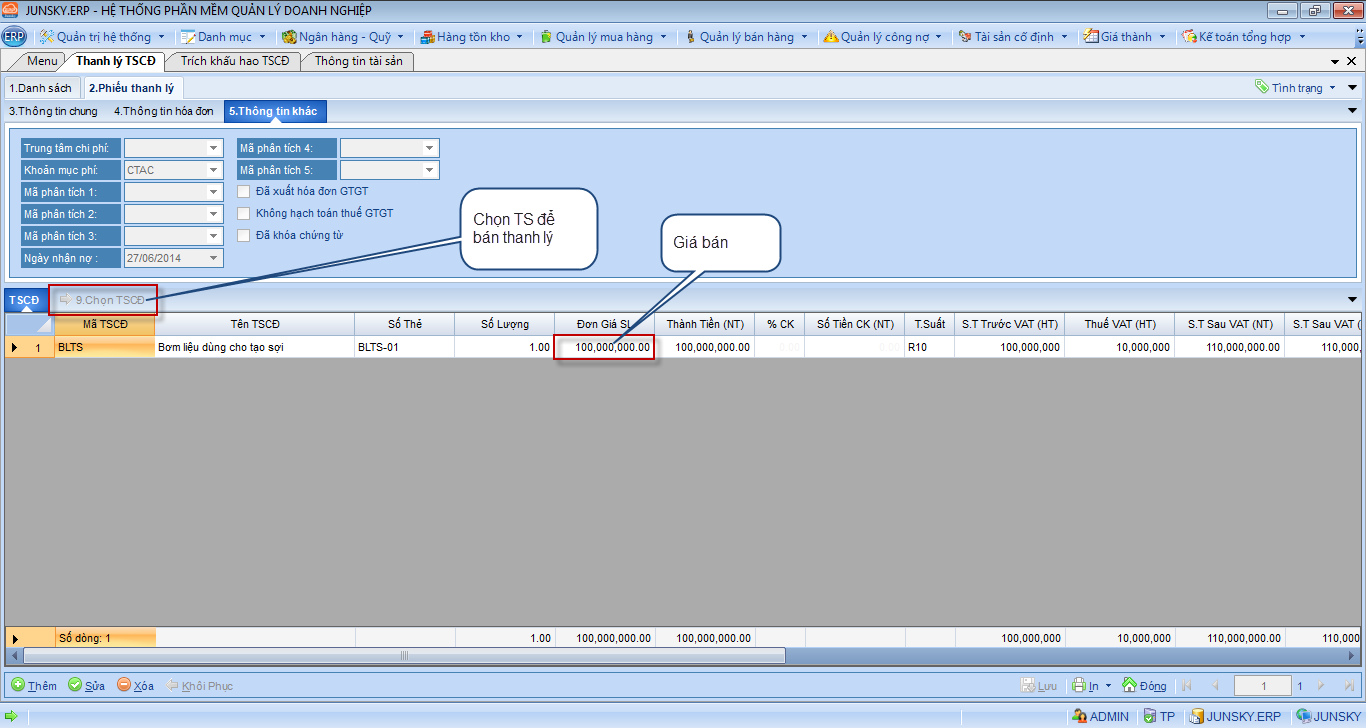This screenshot has width=1366, height=728.
Task: Open the Khoản mục phí dropdown
Action: click(x=213, y=170)
